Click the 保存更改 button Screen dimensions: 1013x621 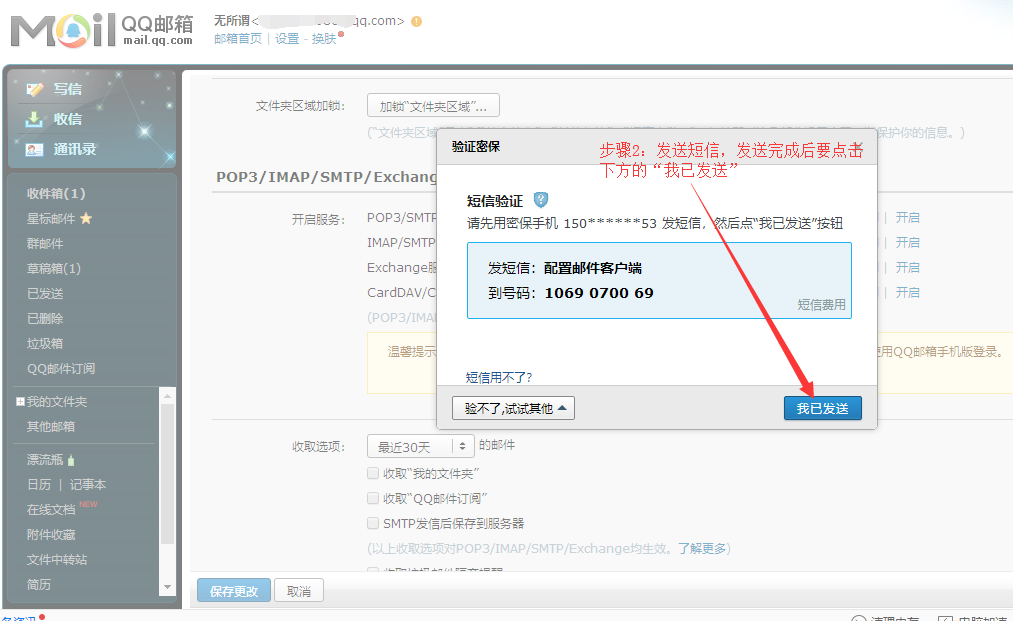(234, 591)
